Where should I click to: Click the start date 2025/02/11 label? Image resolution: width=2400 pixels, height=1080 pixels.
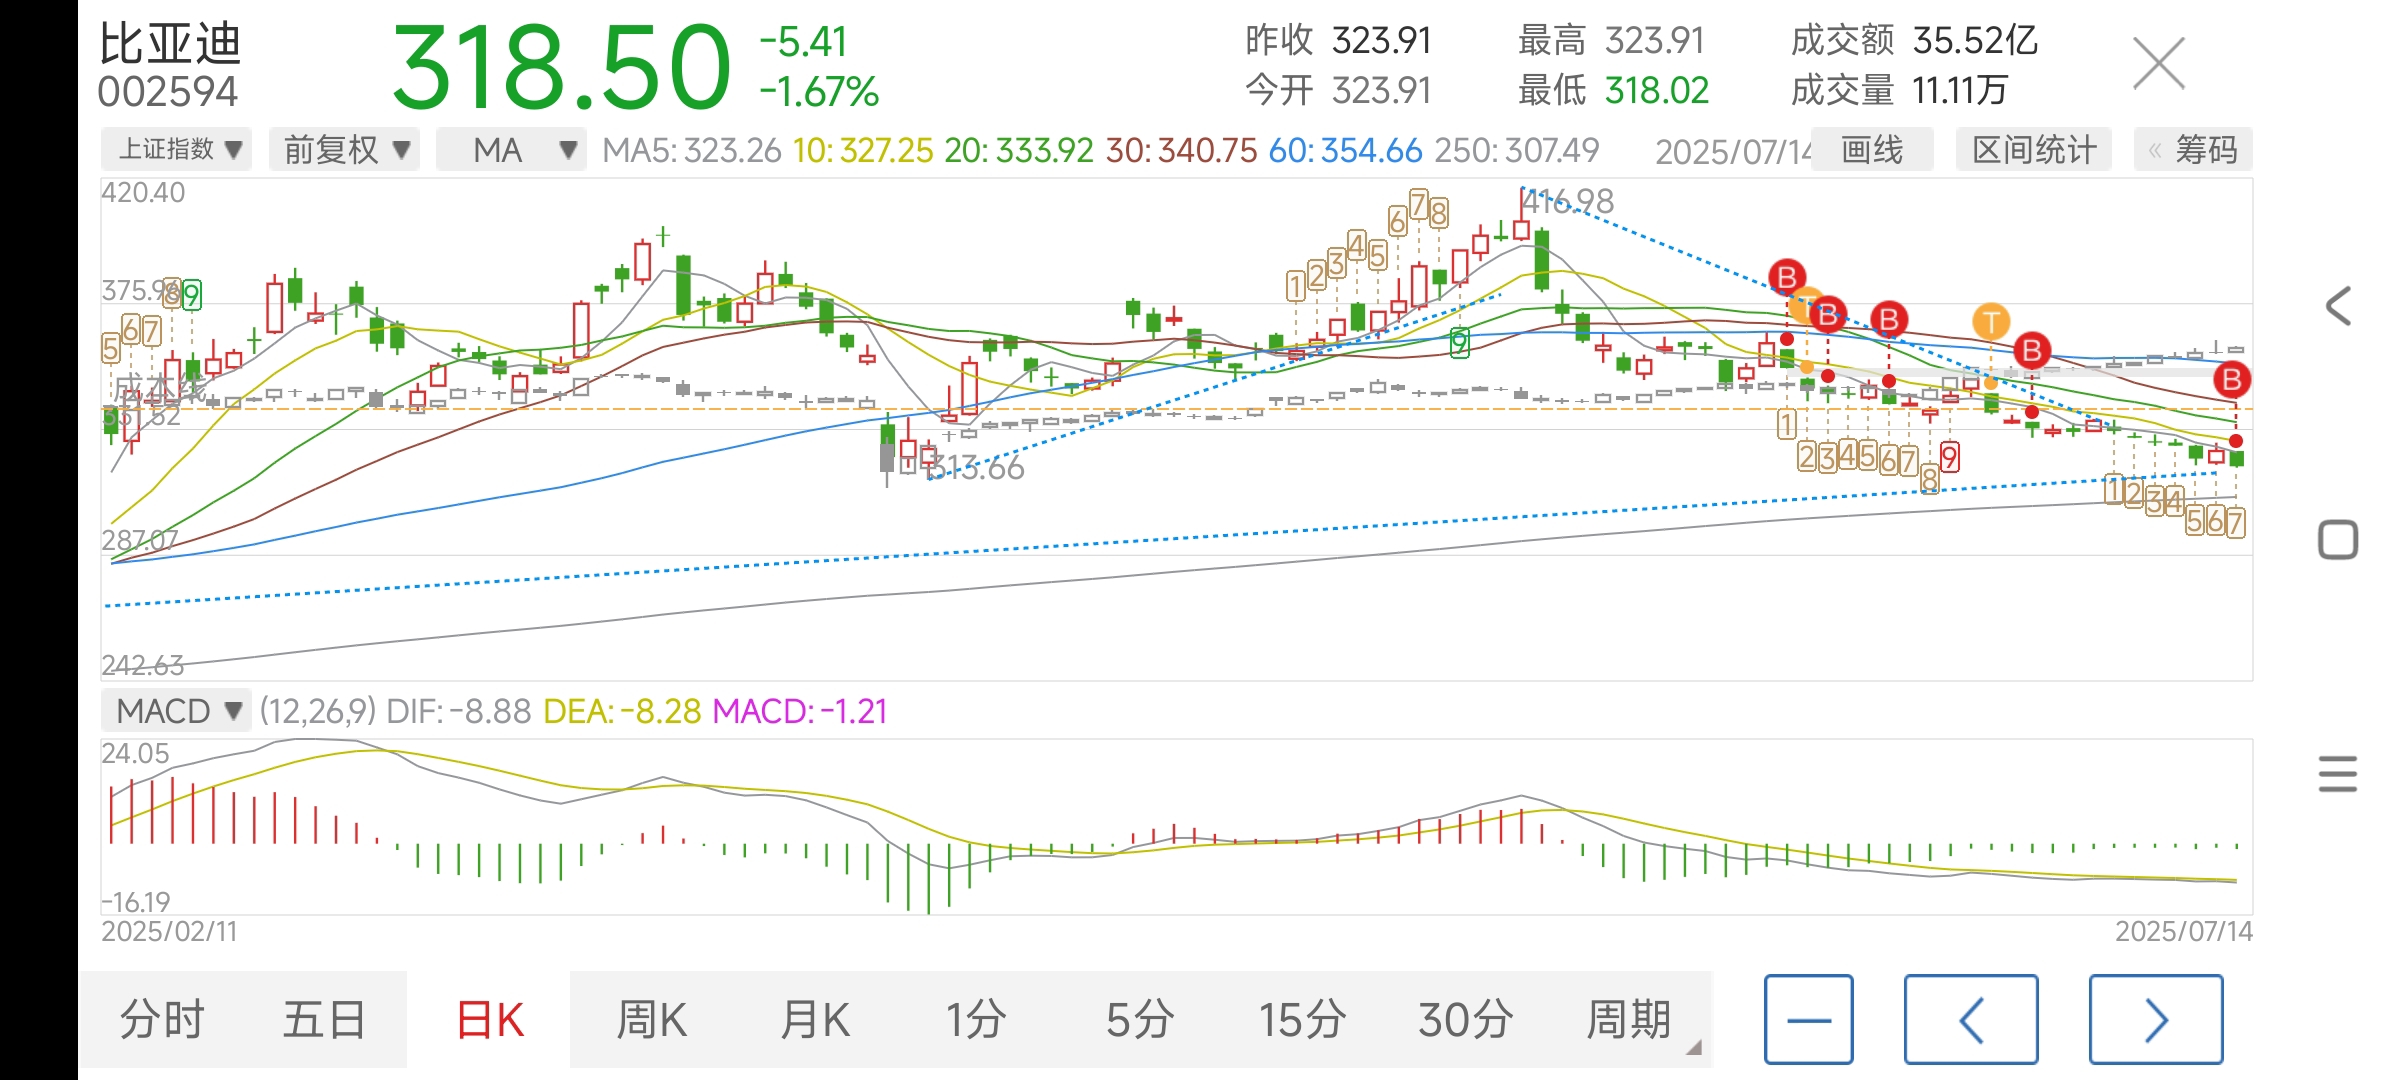[169, 931]
